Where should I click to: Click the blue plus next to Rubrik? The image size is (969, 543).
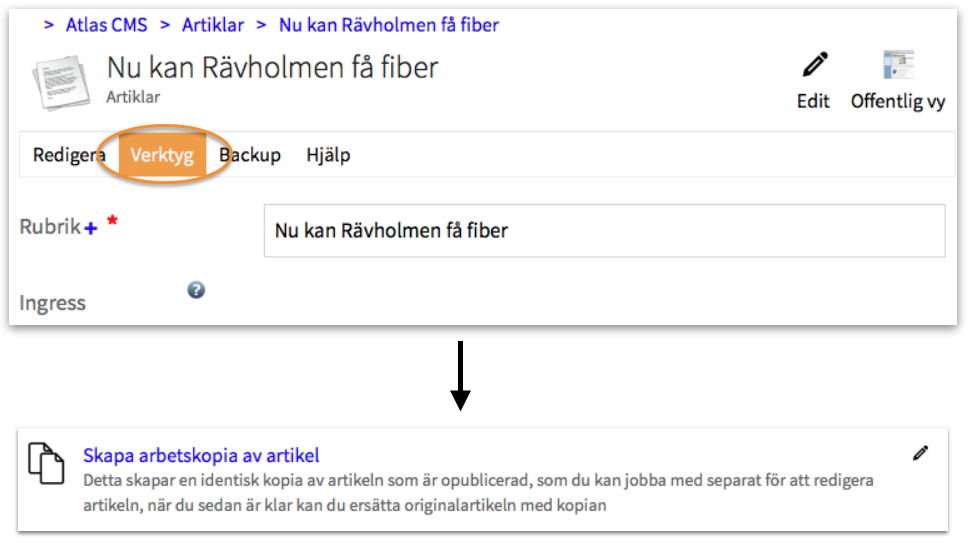point(91,229)
